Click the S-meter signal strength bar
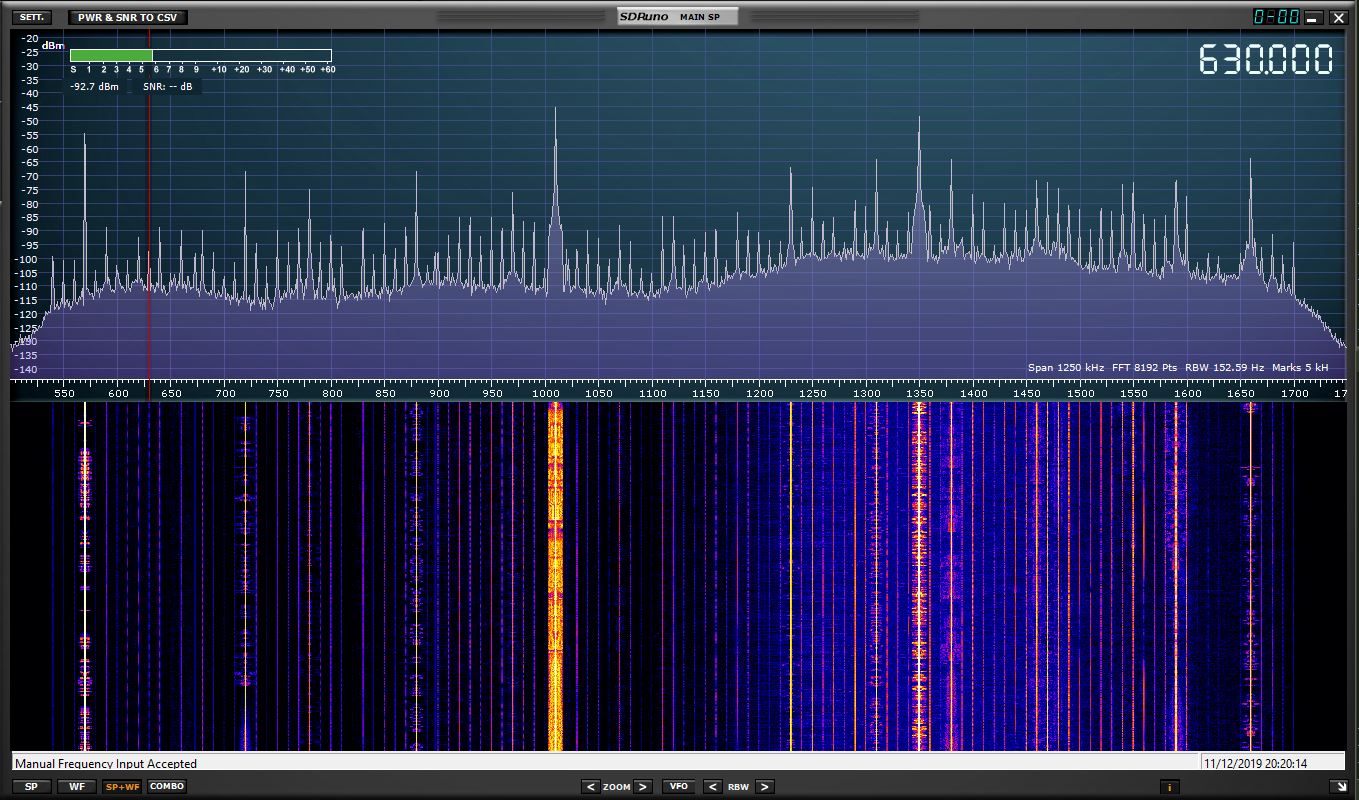 click(x=200, y=55)
